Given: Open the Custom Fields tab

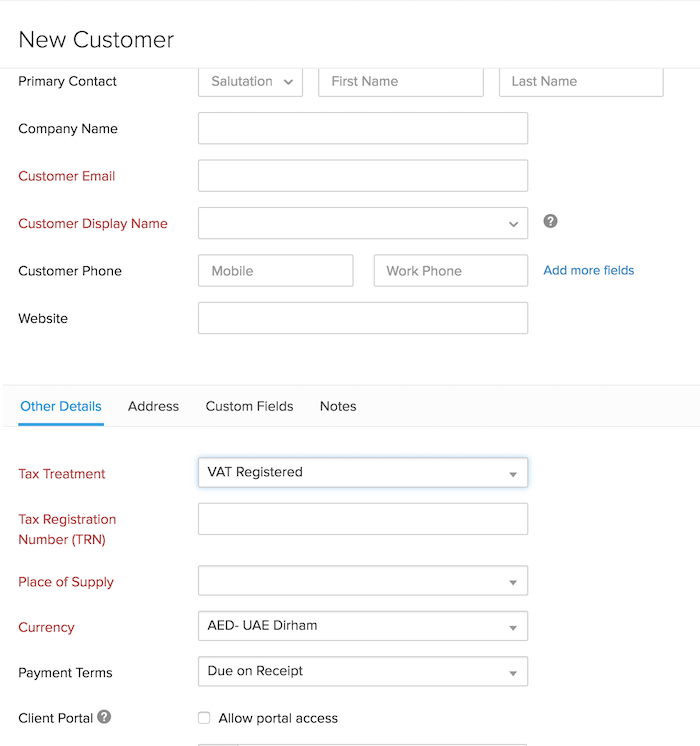Looking at the screenshot, I should coord(249,406).
